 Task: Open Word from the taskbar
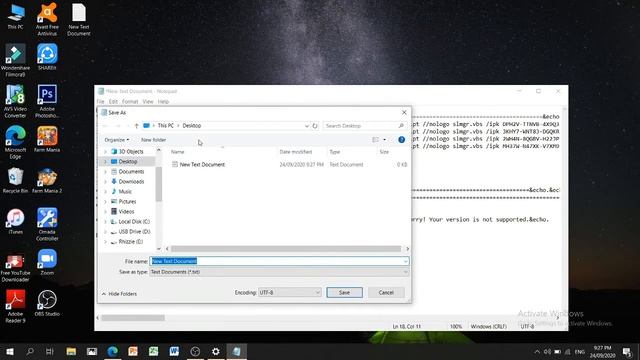[x=174, y=351]
